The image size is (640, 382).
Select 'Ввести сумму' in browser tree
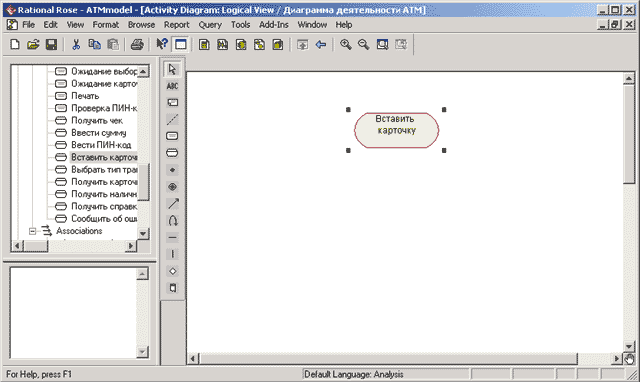click(x=99, y=133)
